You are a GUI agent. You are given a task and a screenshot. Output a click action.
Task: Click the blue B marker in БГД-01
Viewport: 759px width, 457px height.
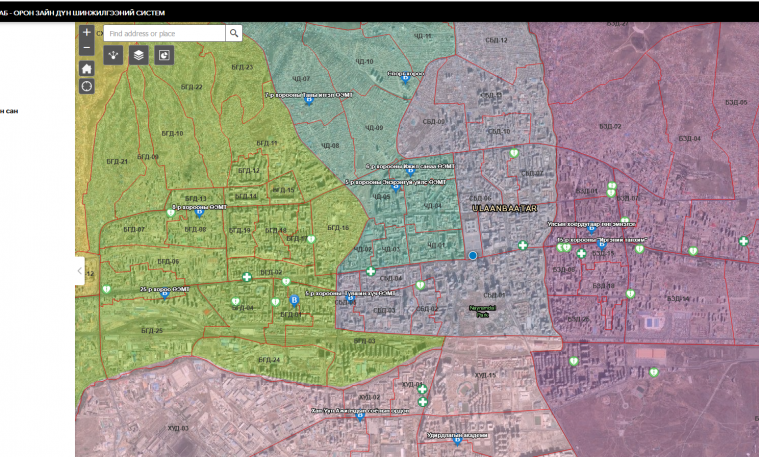[x=294, y=301]
